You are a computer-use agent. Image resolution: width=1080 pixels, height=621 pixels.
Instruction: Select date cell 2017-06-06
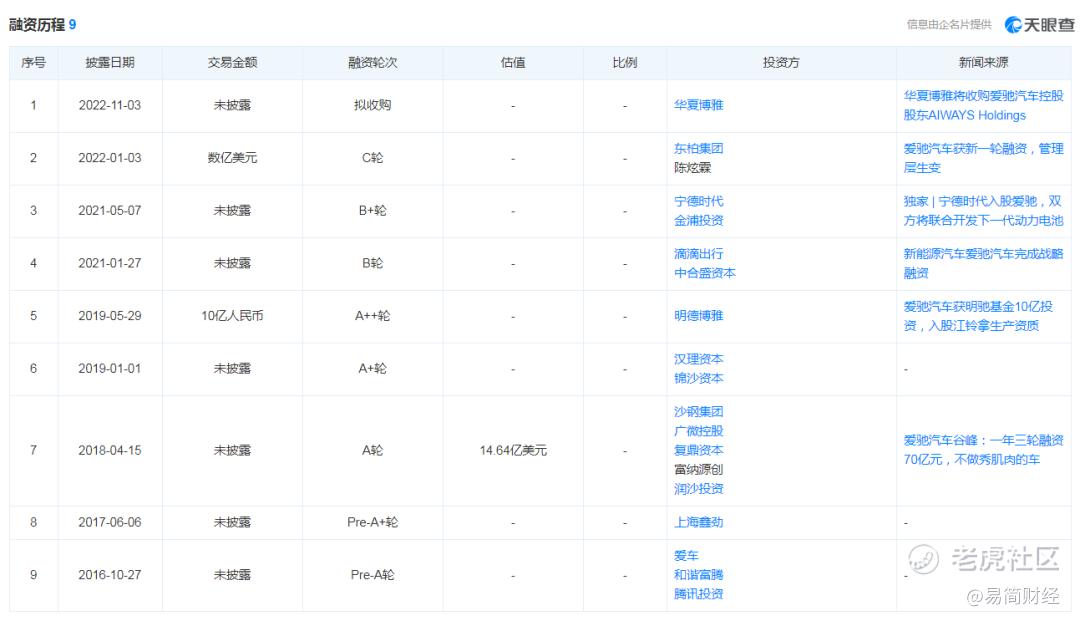tap(110, 523)
